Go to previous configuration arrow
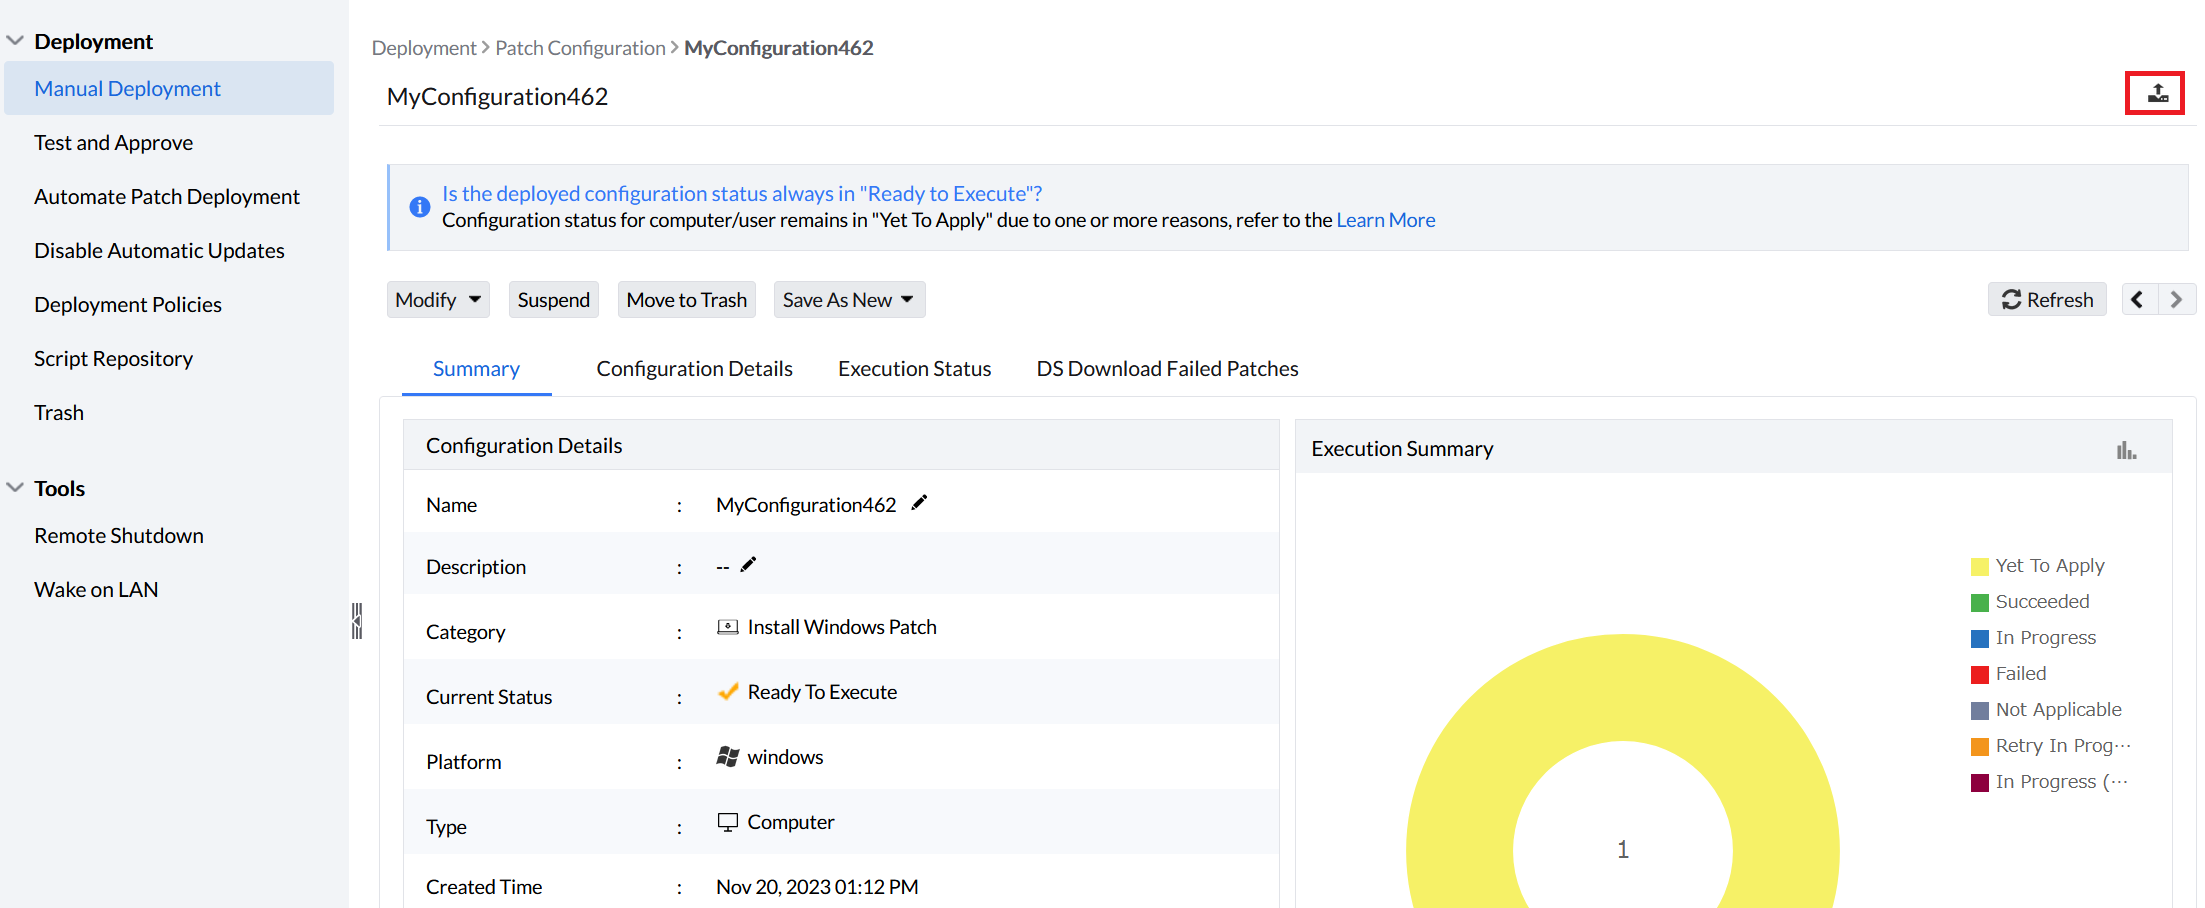Image resolution: width=2205 pixels, height=908 pixels. (2138, 300)
